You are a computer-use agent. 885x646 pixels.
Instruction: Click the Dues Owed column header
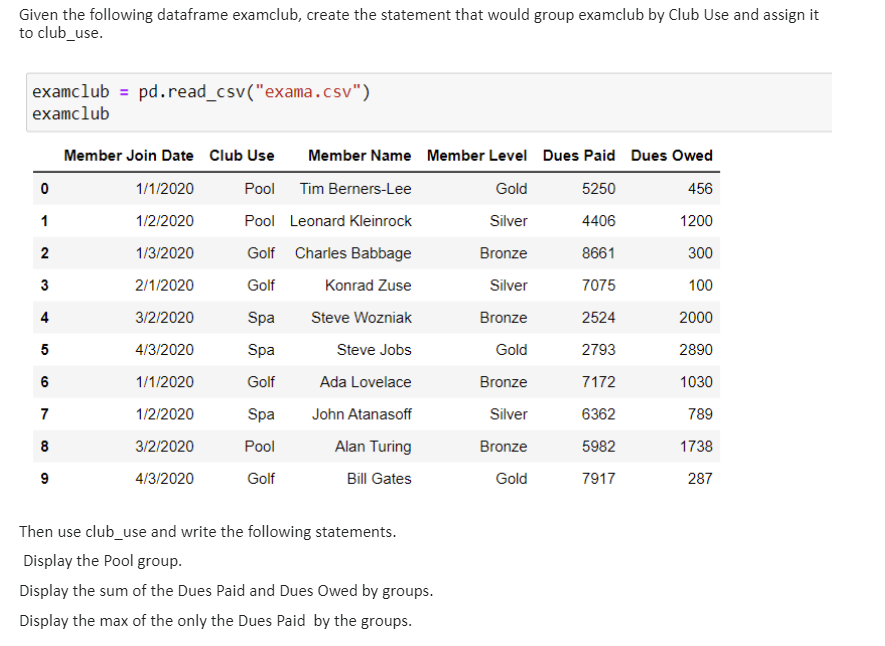672,156
